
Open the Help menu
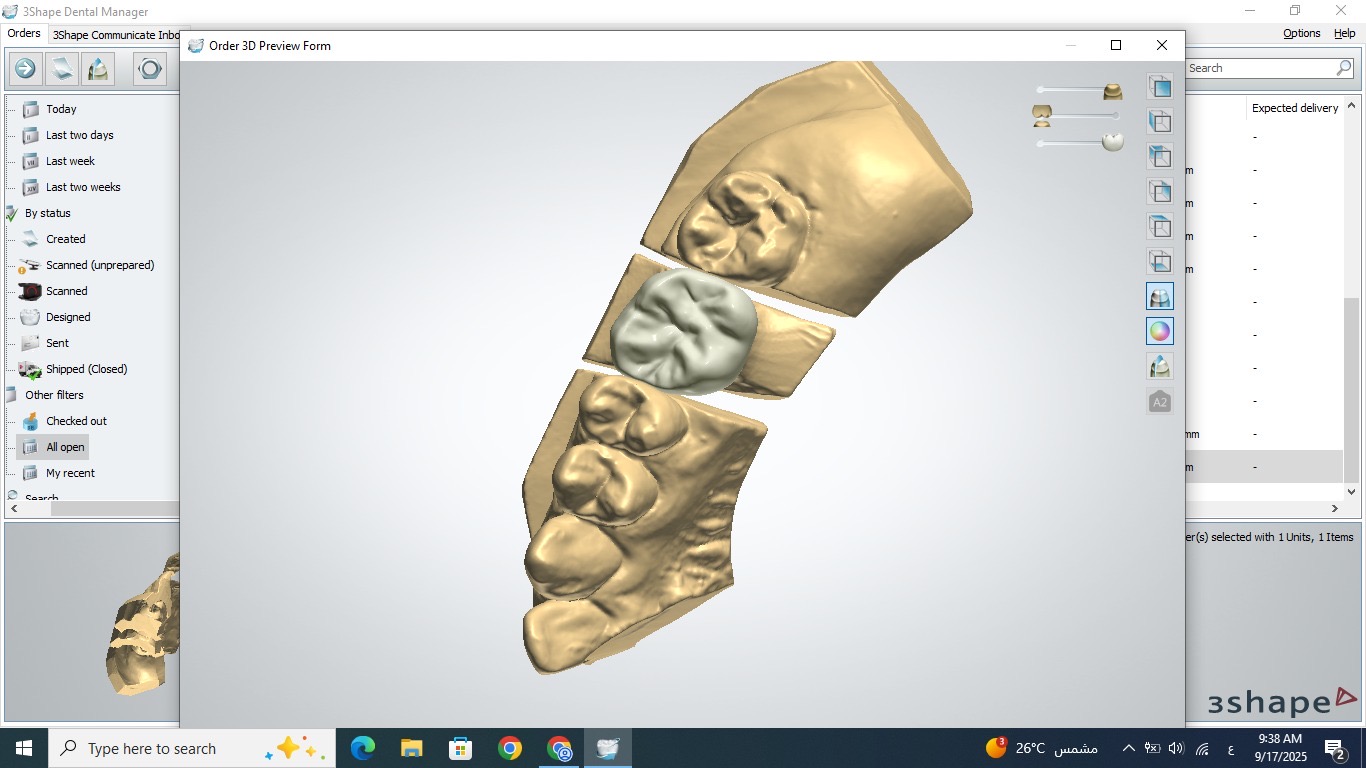[1344, 33]
